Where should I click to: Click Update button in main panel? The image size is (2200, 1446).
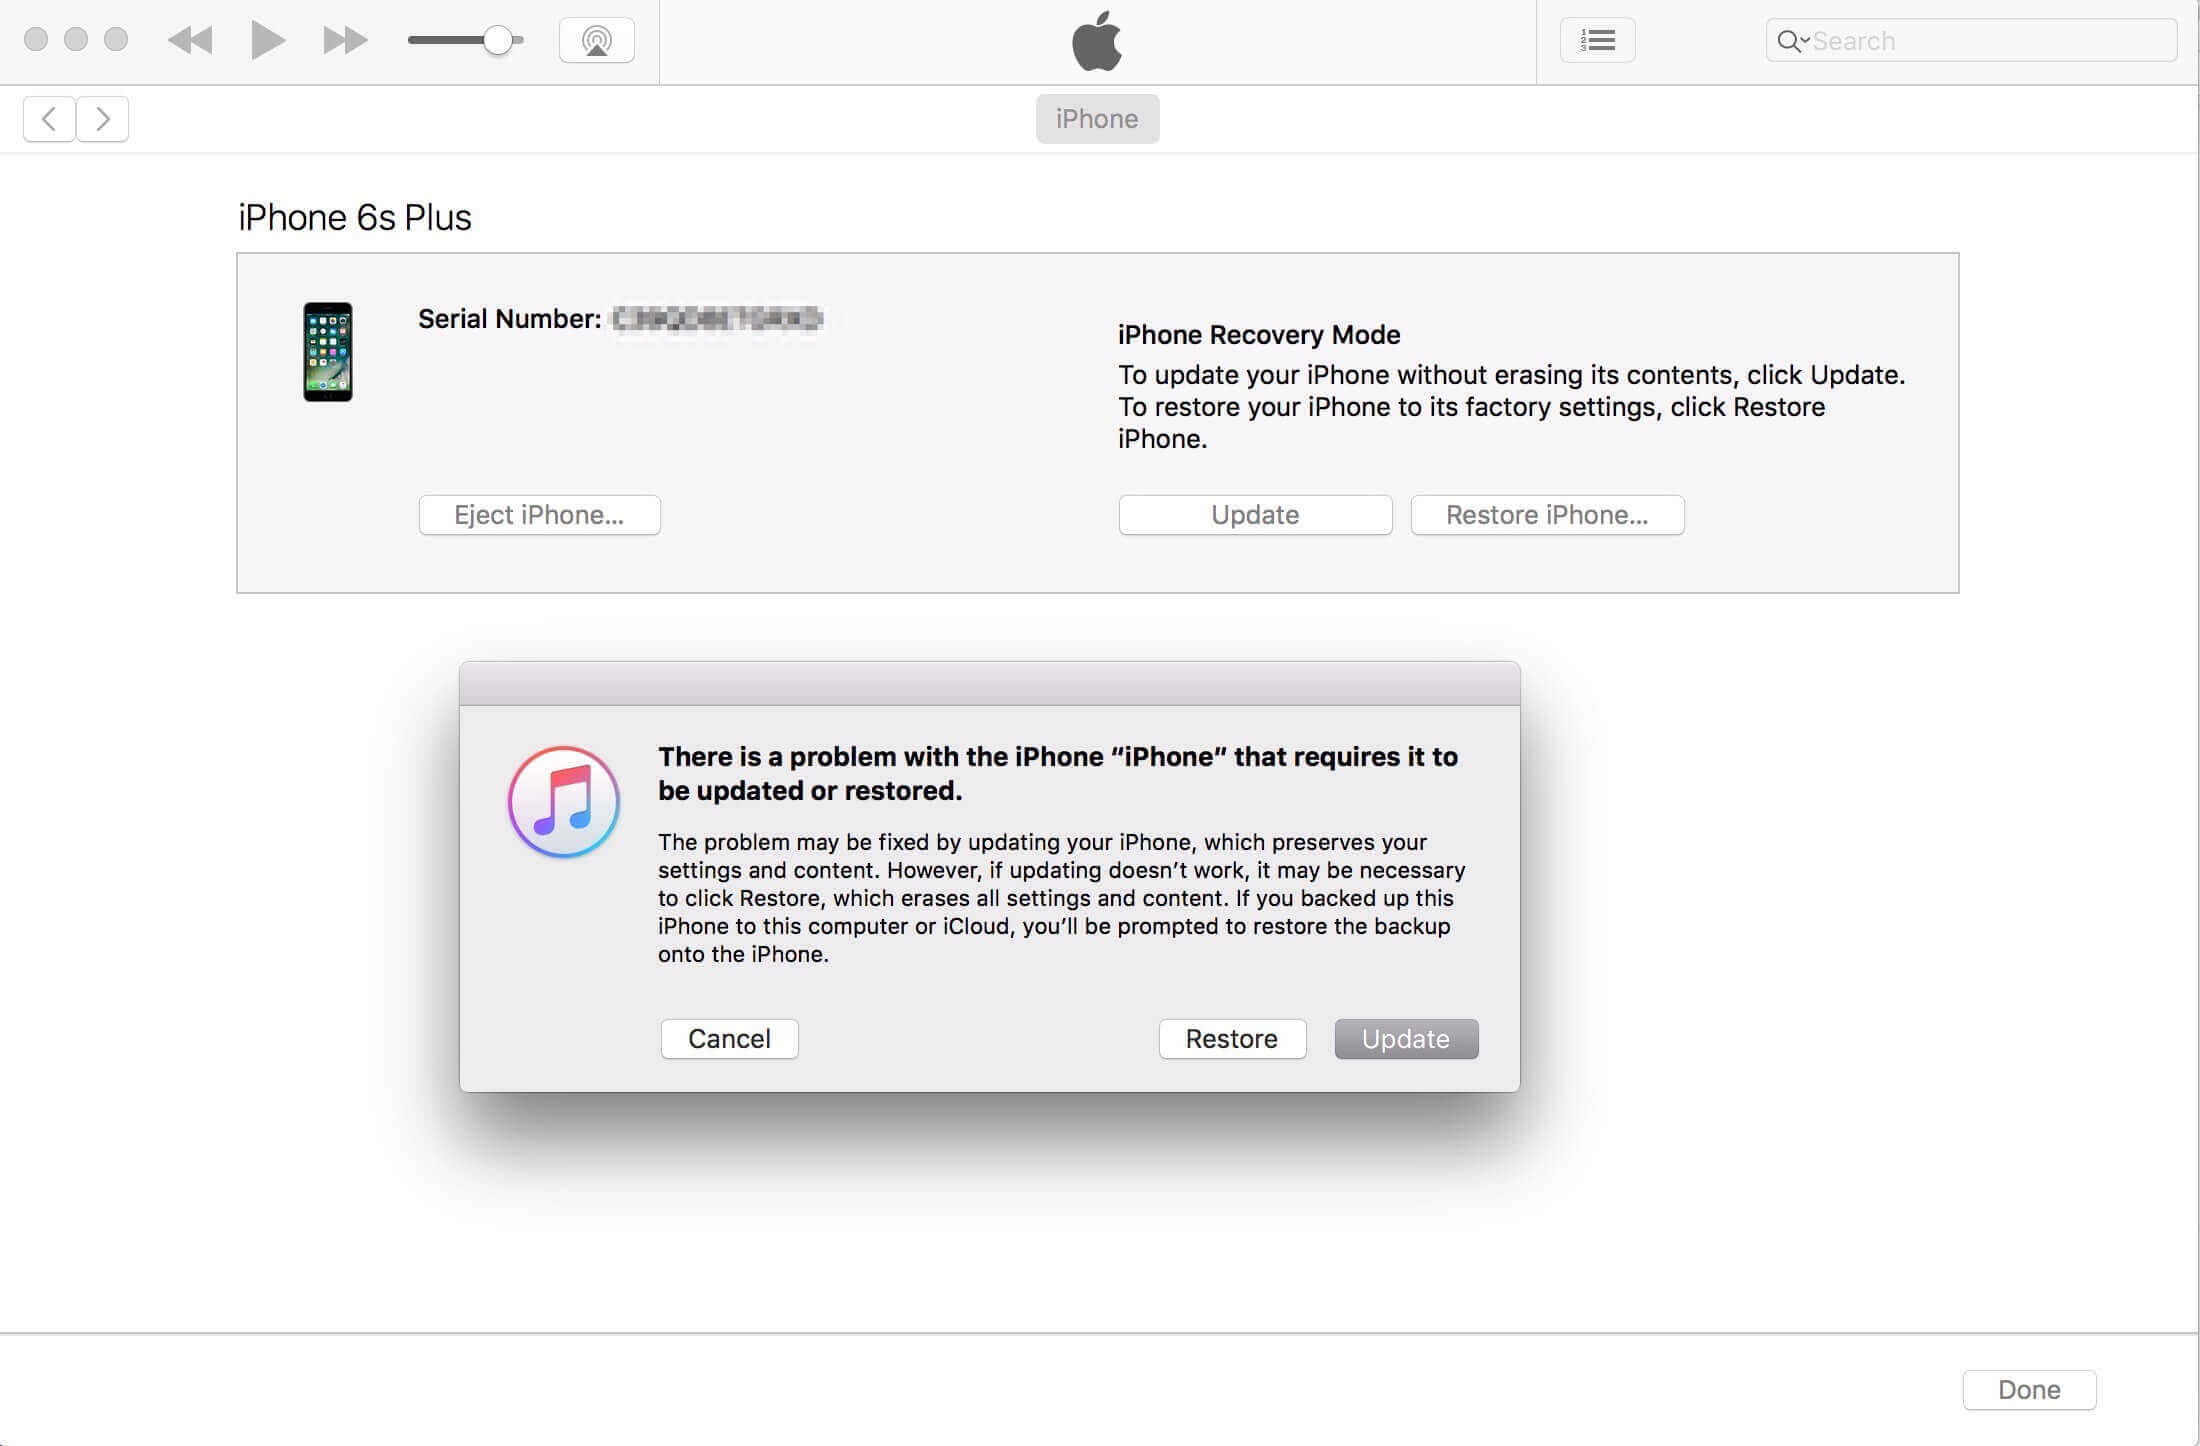click(x=1256, y=513)
